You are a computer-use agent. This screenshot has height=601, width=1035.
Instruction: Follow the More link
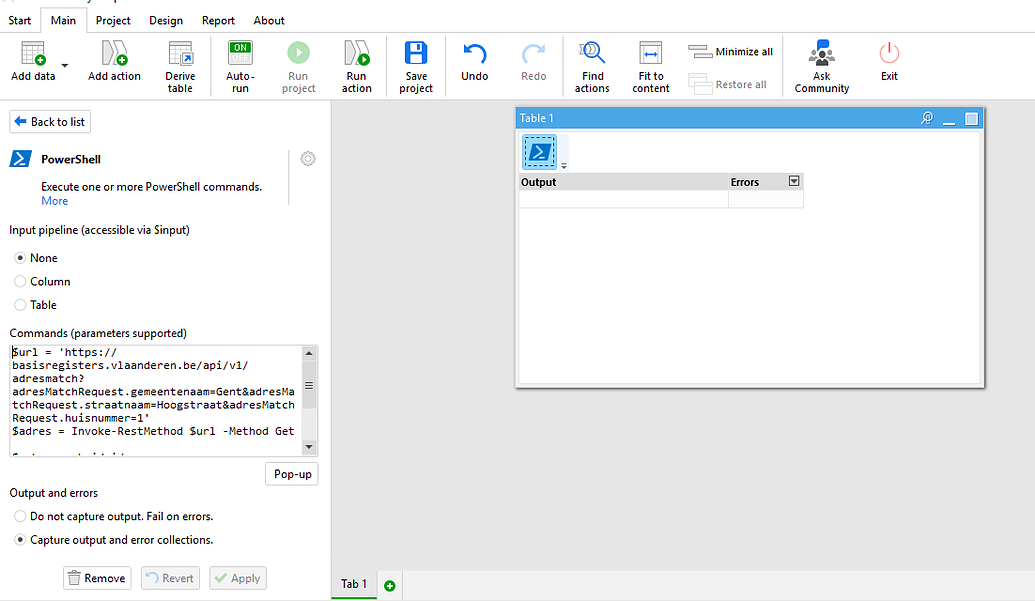tap(54, 201)
